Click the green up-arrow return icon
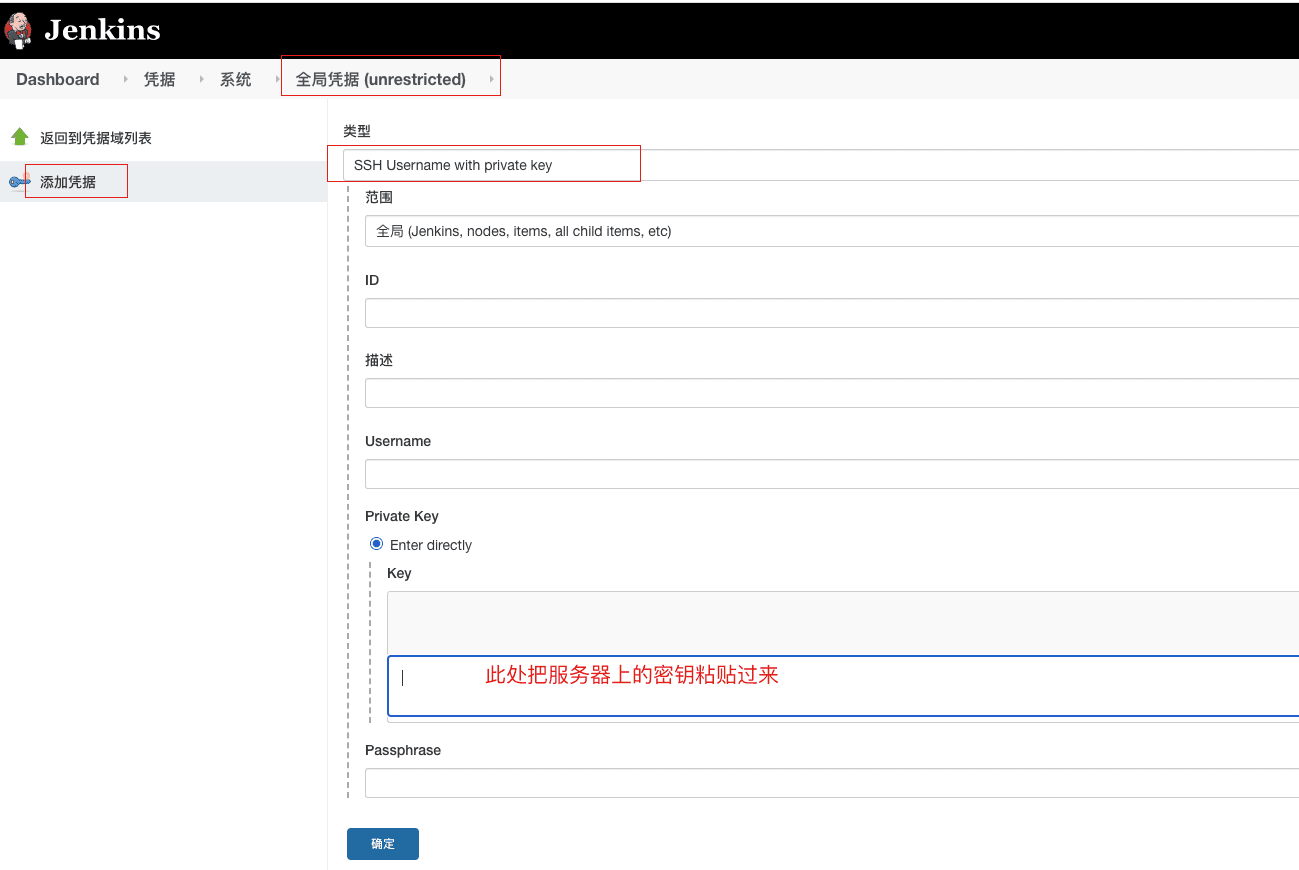This screenshot has width=1299, height=870. tap(20, 137)
